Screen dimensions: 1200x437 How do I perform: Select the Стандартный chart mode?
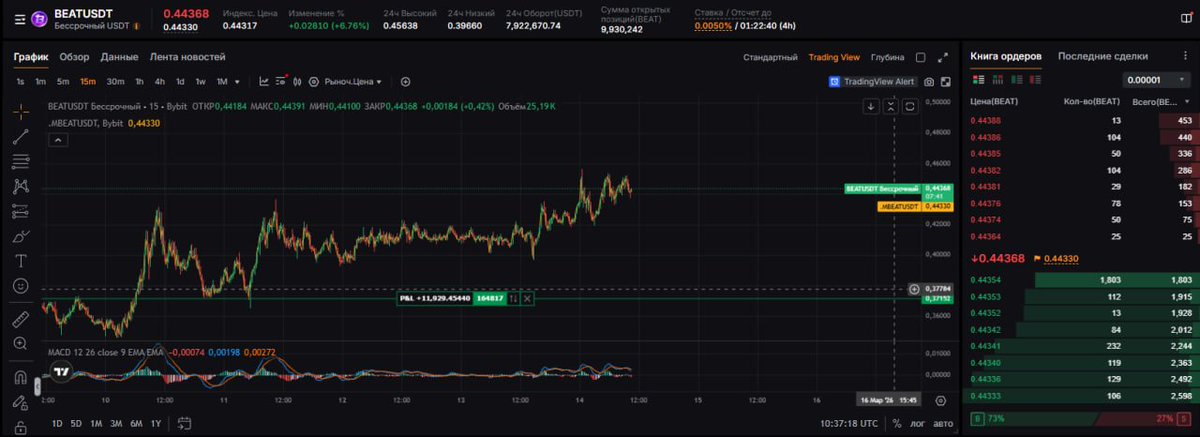click(x=770, y=57)
